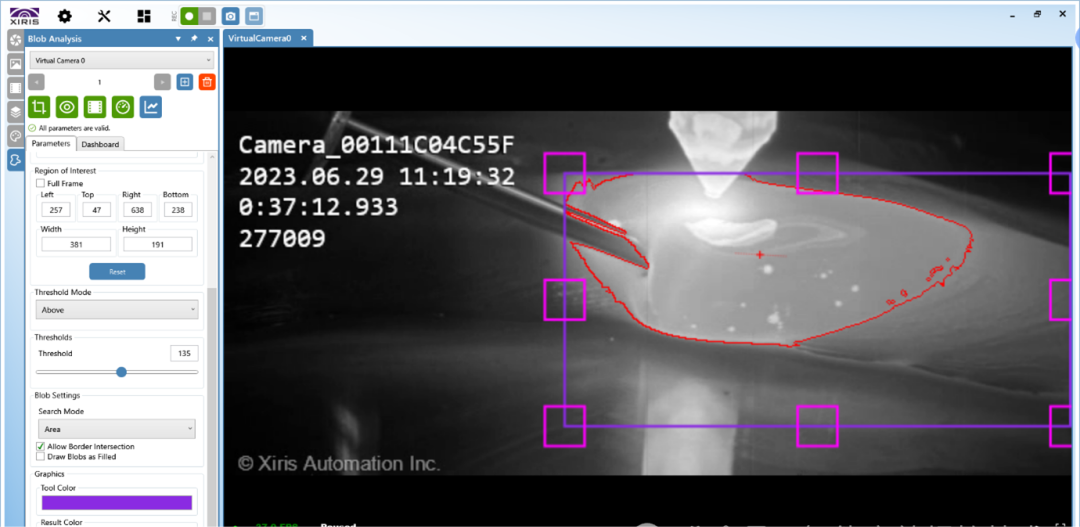1080x527 pixels.
Task: Click the red blob centroid cross marker
Action: pos(760,254)
